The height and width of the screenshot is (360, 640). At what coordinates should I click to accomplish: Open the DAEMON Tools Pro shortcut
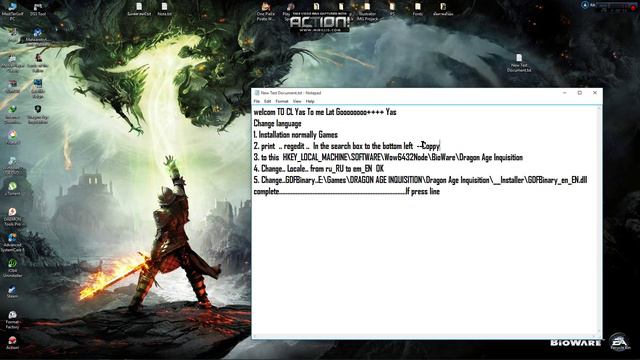(12, 216)
